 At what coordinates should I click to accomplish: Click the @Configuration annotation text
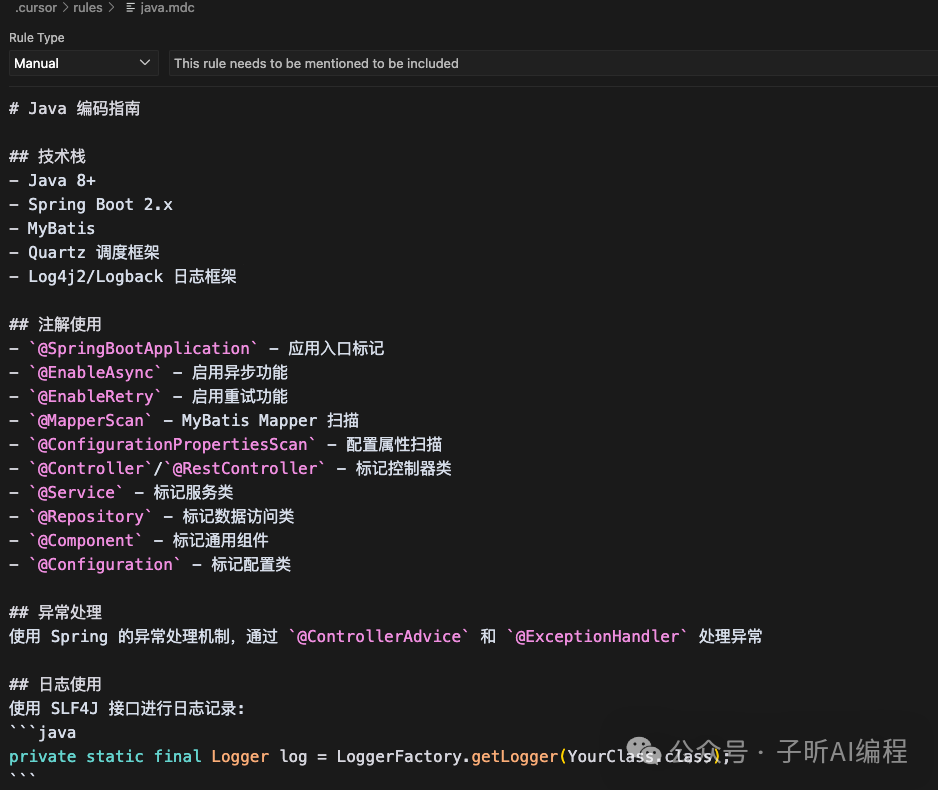[x=105, y=564]
